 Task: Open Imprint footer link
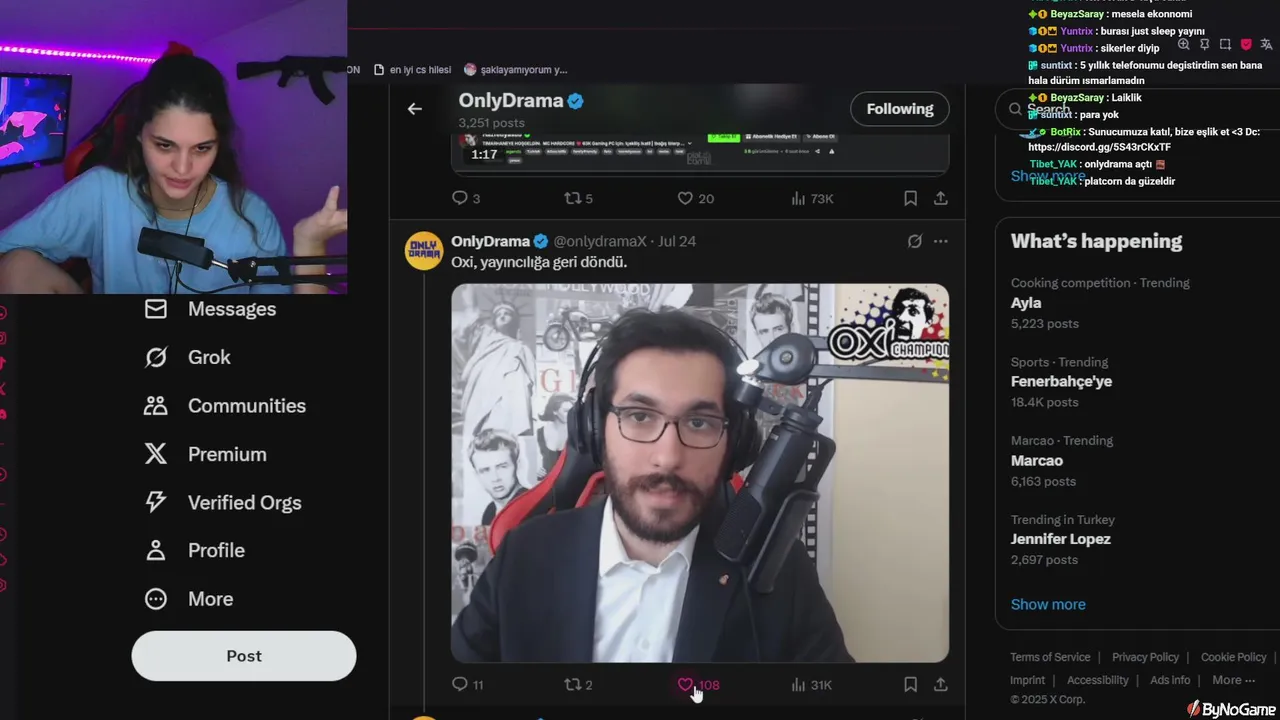(1027, 680)
